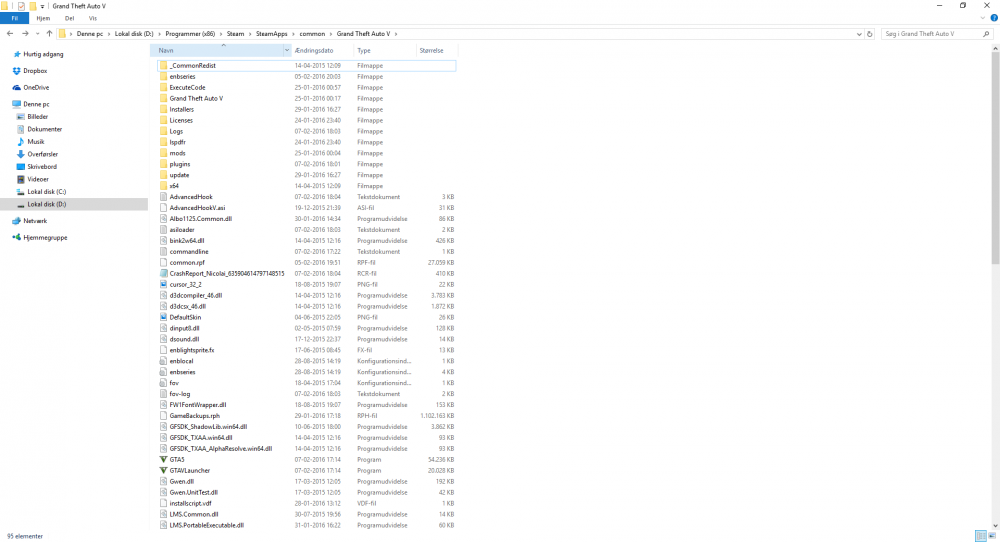1000x542 pixels.
Task: Switch to details view layout icon
Action: click(981, 536)
